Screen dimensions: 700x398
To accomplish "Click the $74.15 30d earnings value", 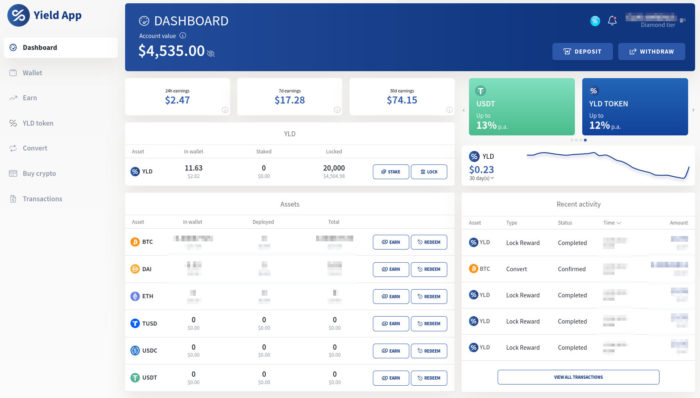I will click(402, 100).
